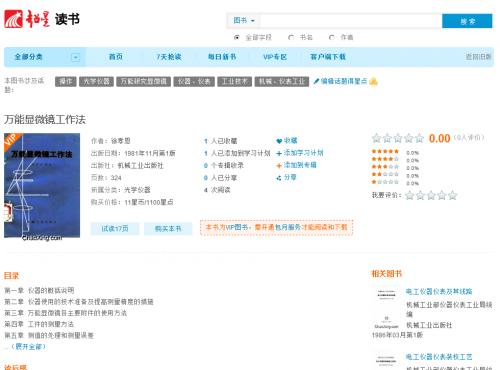Click chapter 第四章 工件的测量方法

[x=39, y=324]
